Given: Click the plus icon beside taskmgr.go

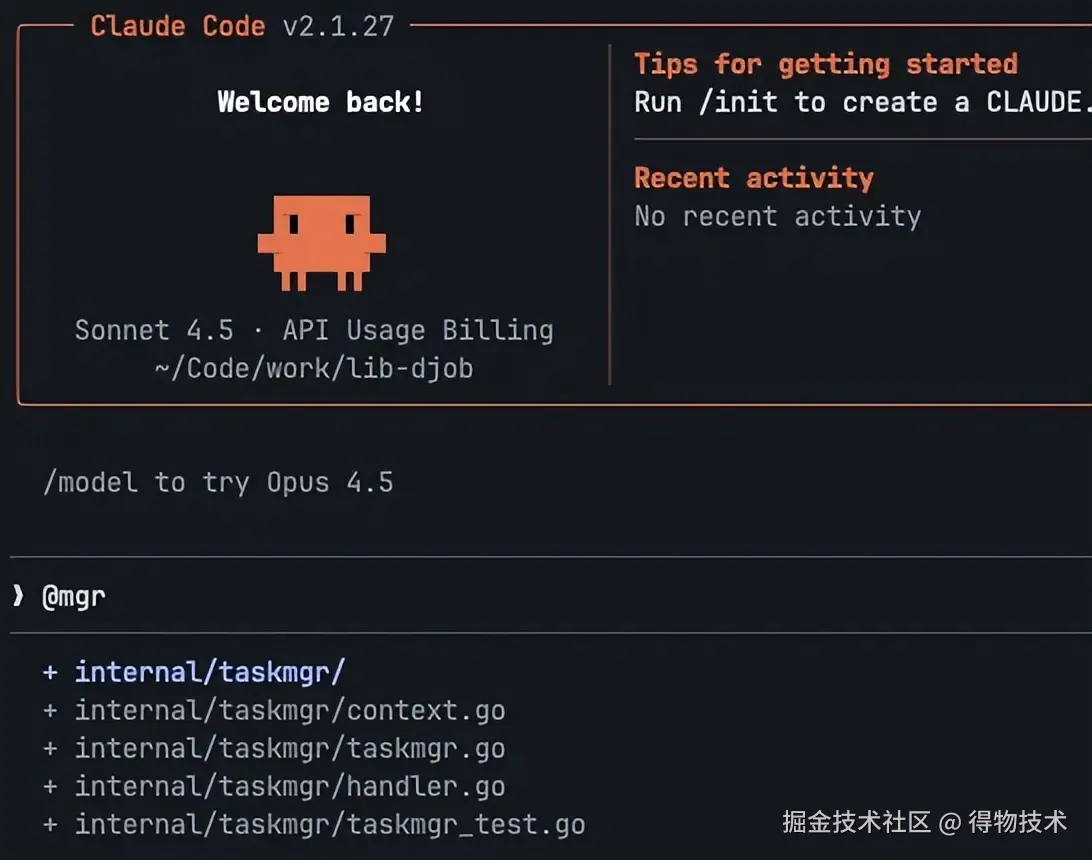Looking at the screenshot, I should tap(50, 749).
